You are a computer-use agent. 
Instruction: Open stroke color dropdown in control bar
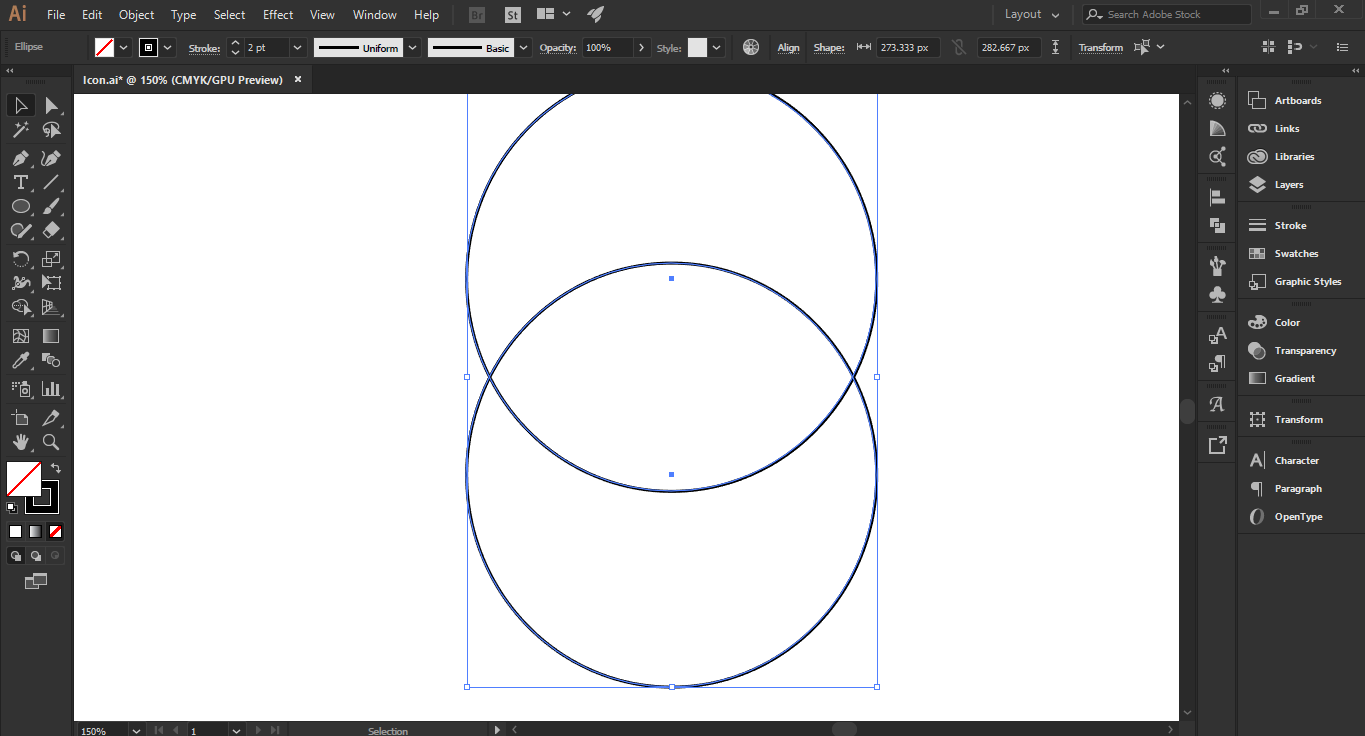pos(168,47)
